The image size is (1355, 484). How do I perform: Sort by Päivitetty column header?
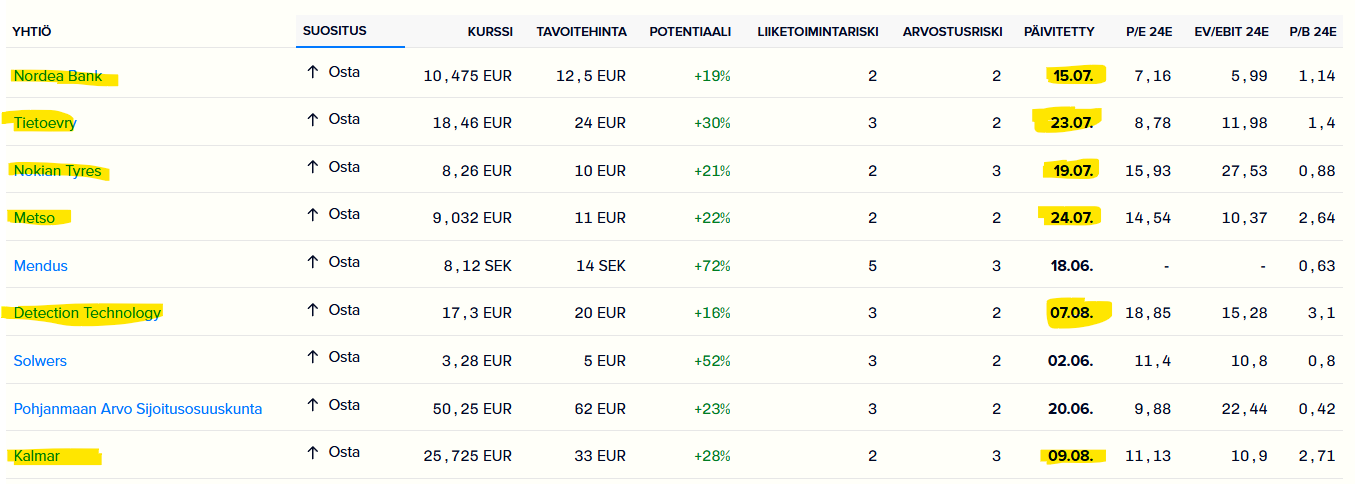1060,32
